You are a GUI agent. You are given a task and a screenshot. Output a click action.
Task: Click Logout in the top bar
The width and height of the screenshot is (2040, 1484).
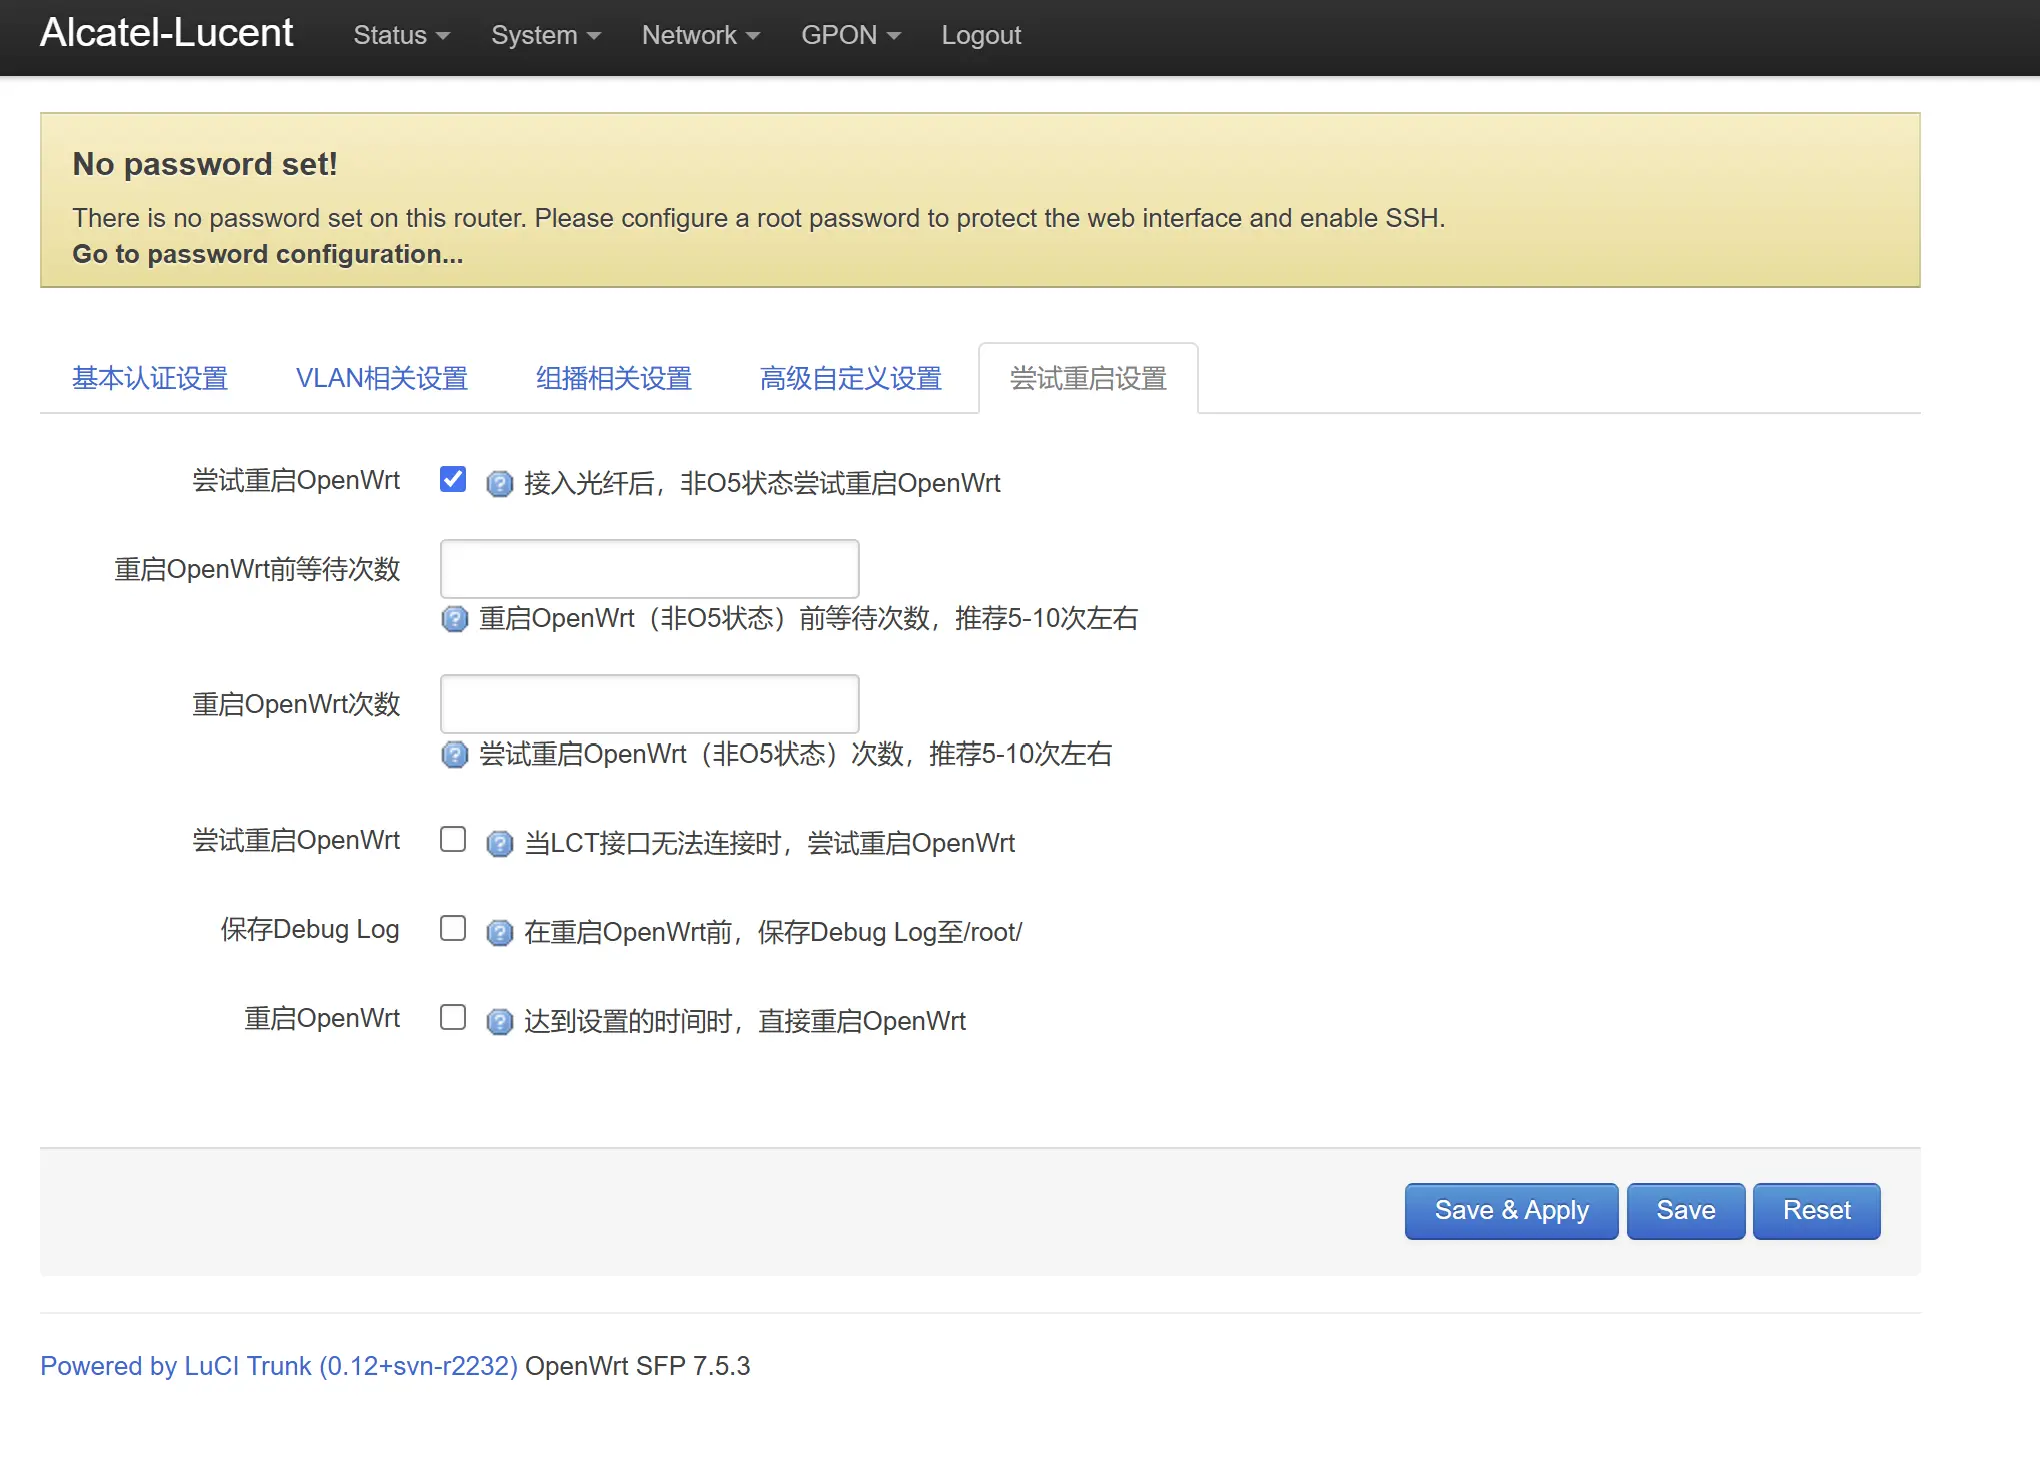(x=981, y=35)
